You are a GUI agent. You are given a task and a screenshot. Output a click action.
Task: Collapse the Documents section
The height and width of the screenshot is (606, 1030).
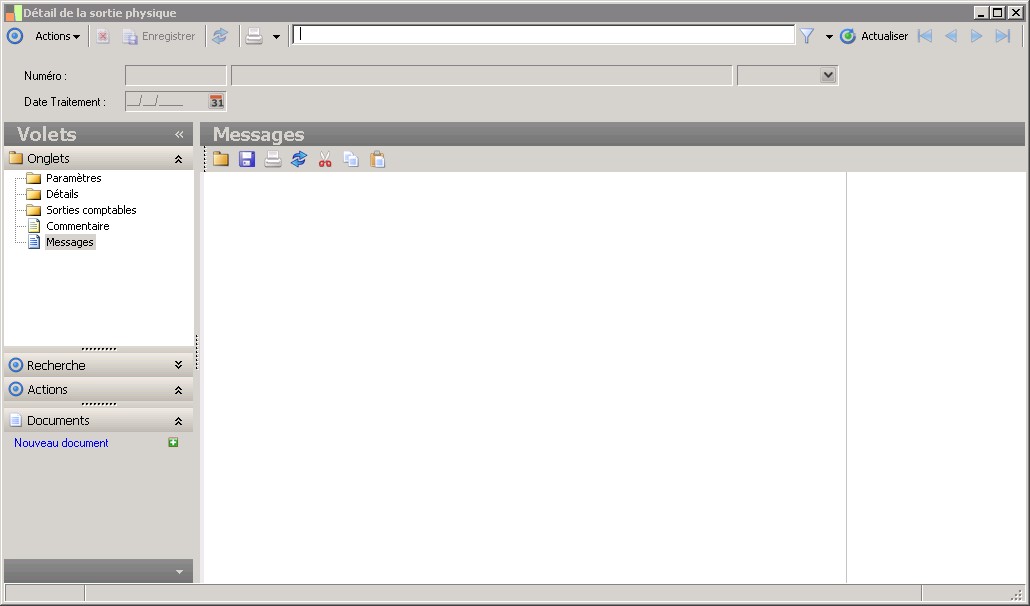pos(178,421)
